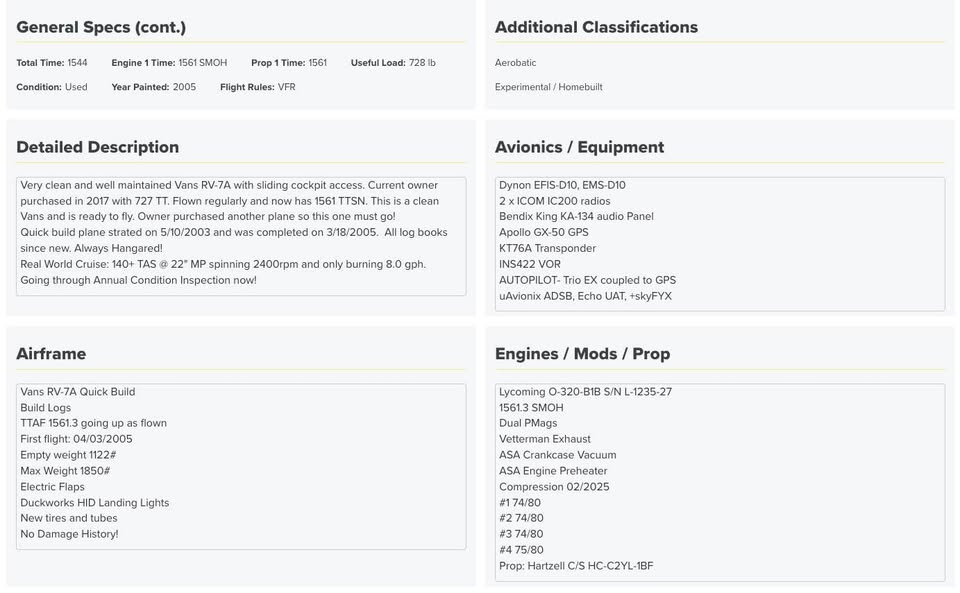The image size is (960, 593).
Task: Click 'Bendix King KA-134 audio Panel' line
Action: point(576,217)
